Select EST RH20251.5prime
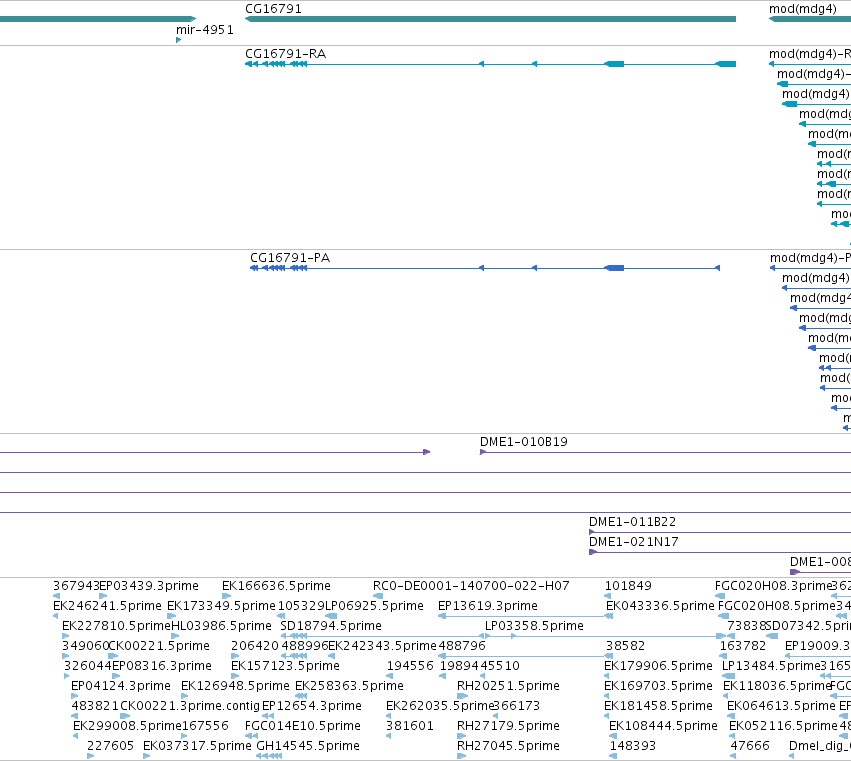Screen dimensions: 851x761 click(508, 686)
